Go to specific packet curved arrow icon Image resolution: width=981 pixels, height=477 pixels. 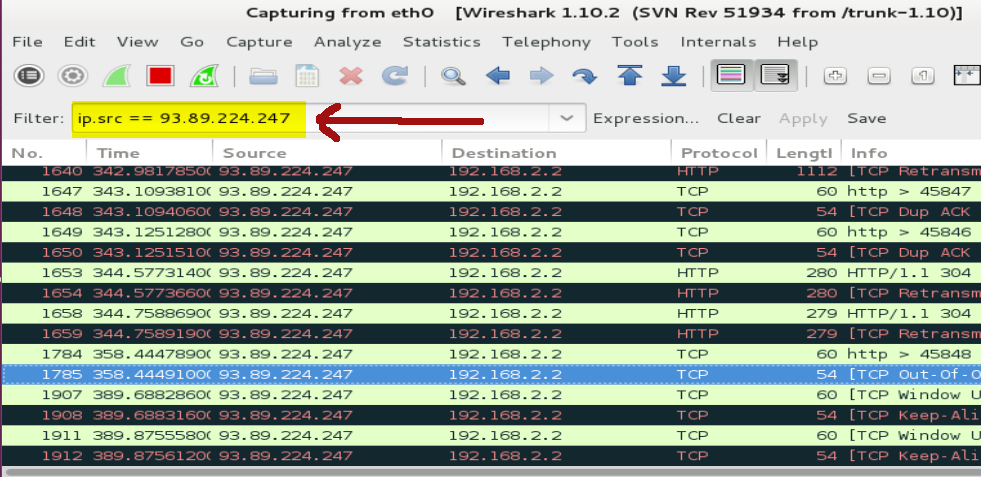click(x=584, y=76)
